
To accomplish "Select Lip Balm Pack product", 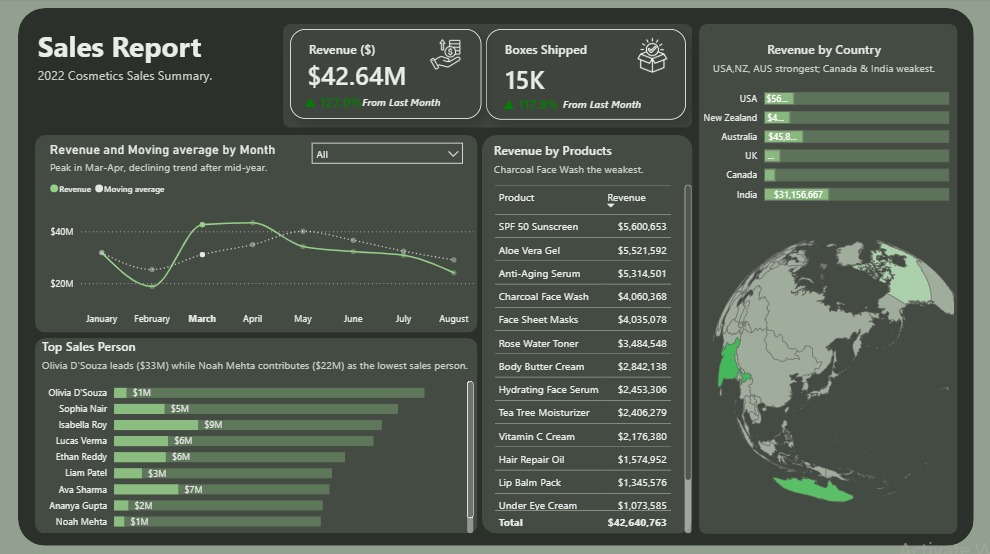I will pyautogui.click(x=529, y=483).
